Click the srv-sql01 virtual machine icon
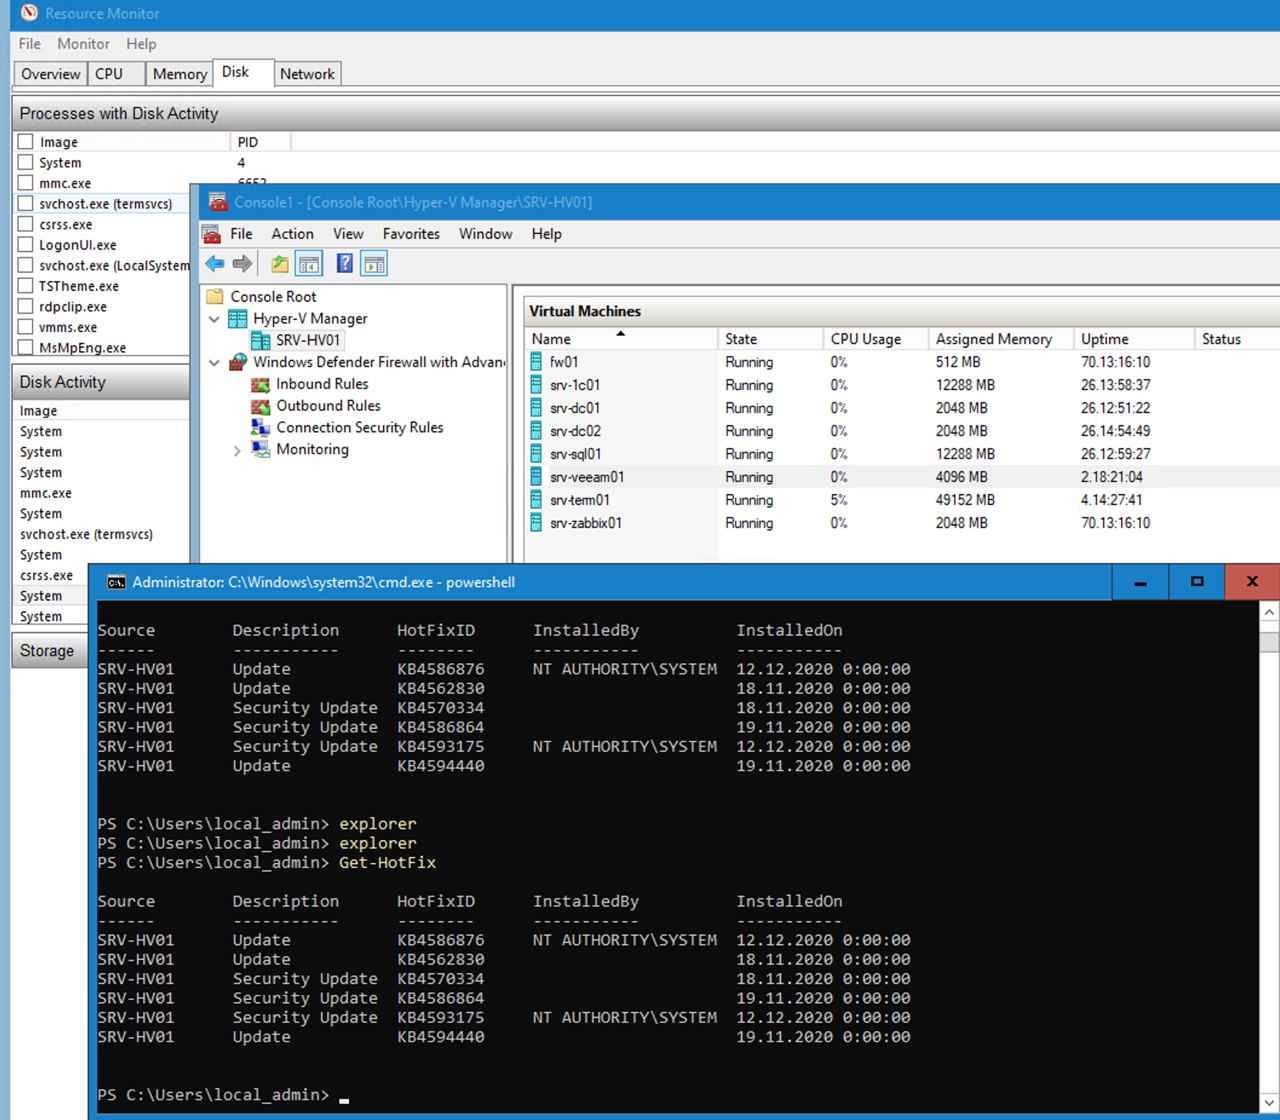Viewport: 1280px width, 1120px height. pyautogui.click(x=536, y=454)
